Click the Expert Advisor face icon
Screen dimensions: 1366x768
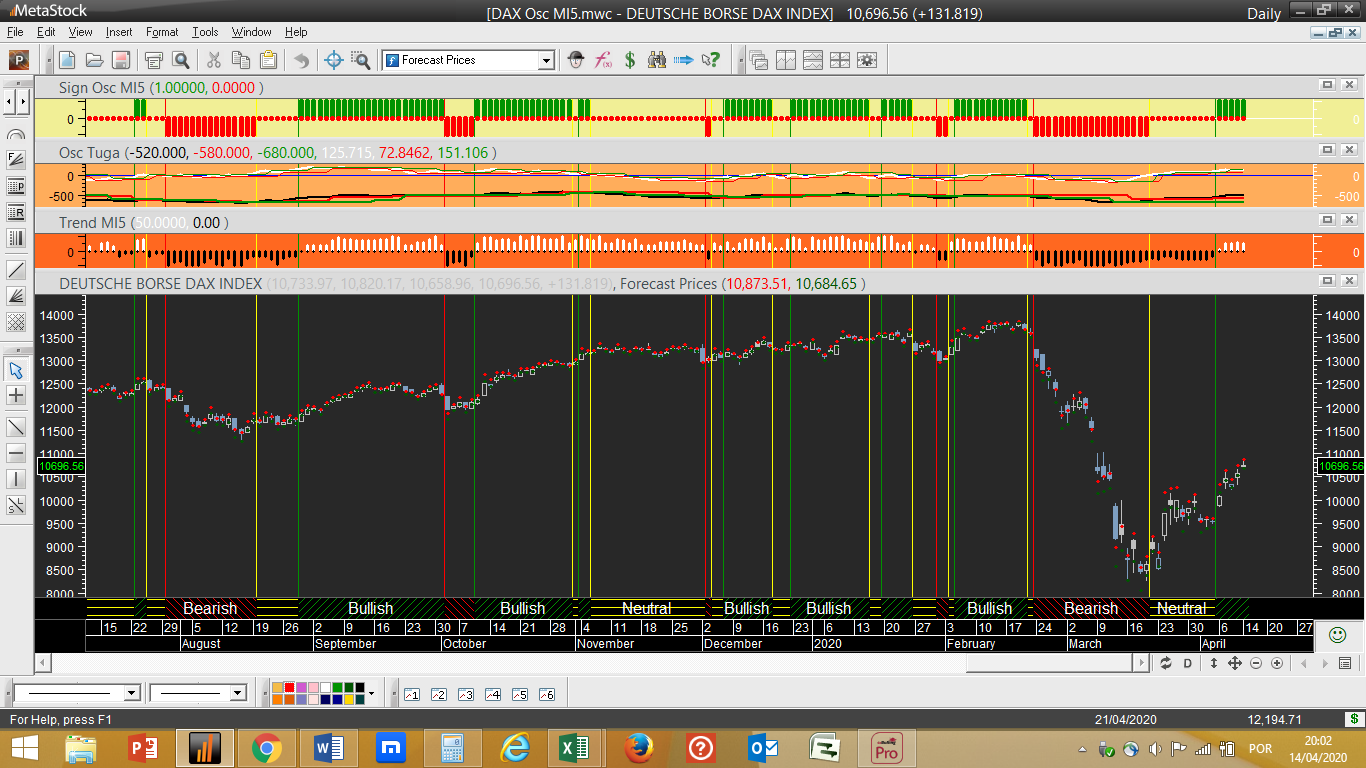coord(576,60)
